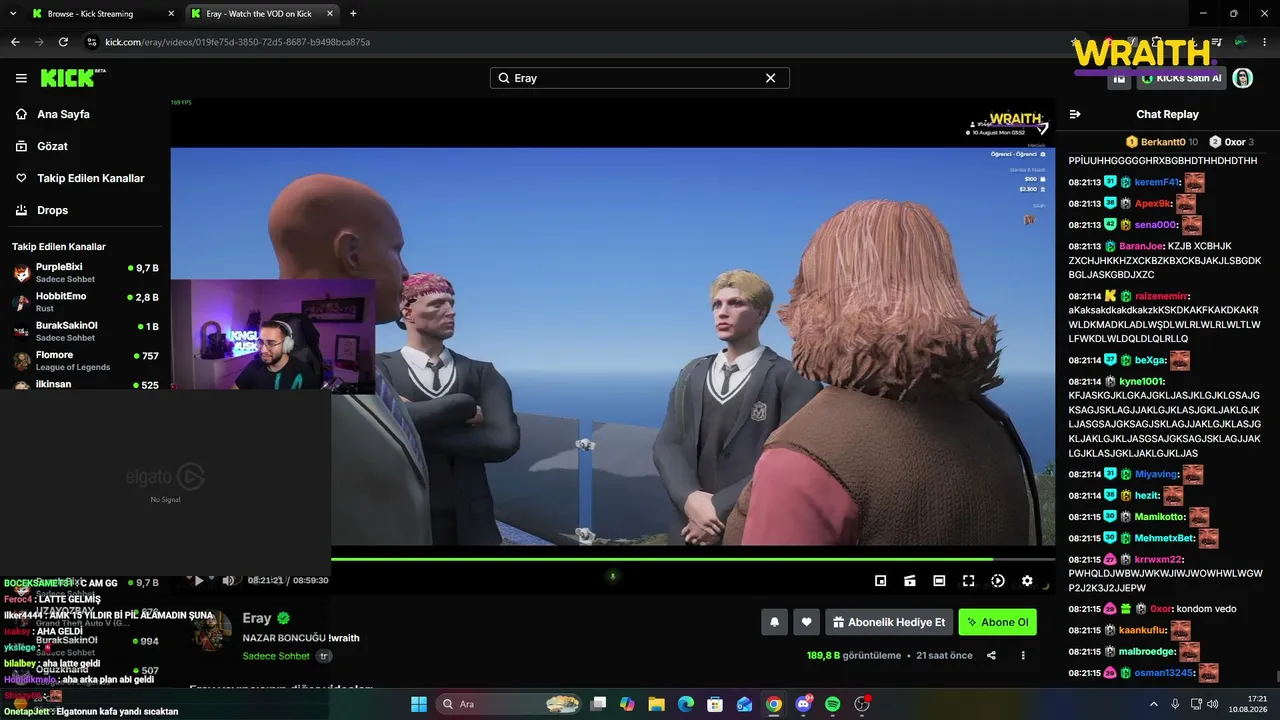This screenshot has height=720, width=1280.
Task: Open Eray's channel name link
Action: point(257,619)
